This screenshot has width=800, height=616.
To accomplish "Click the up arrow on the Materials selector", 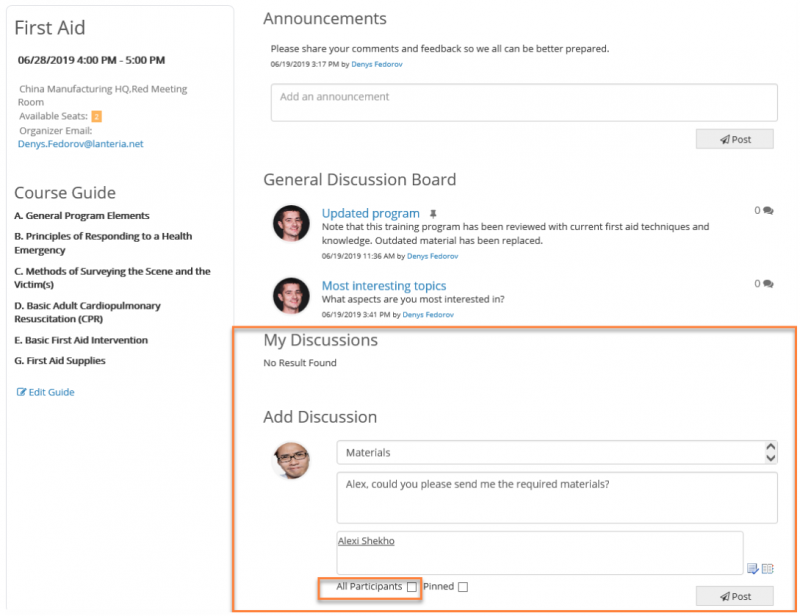I will coord(770,447).
